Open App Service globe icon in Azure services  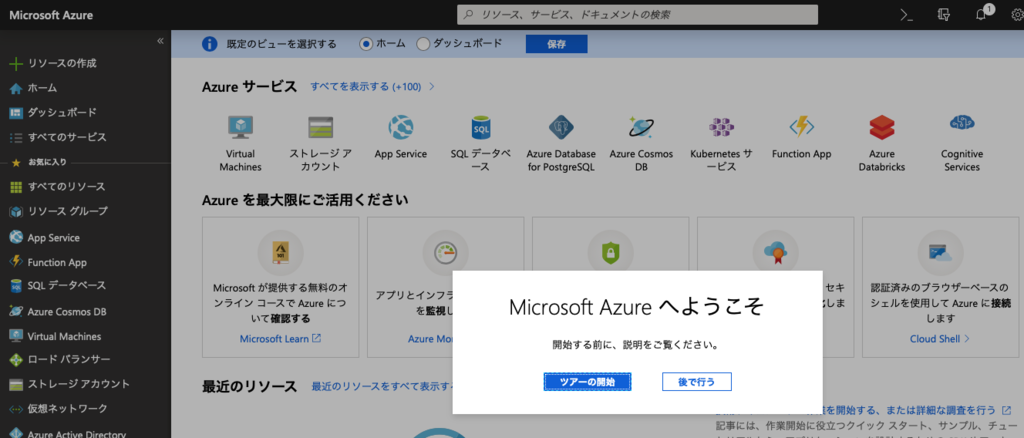point(400,128)
